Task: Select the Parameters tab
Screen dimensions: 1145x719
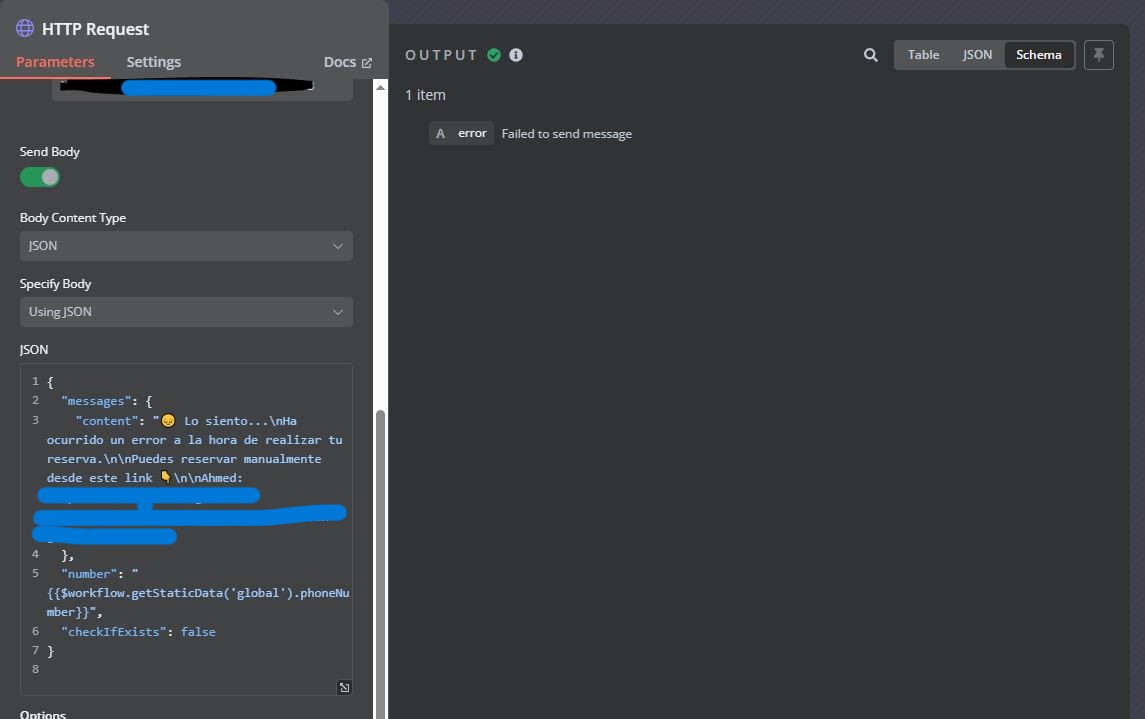Action: pos(55,62)
